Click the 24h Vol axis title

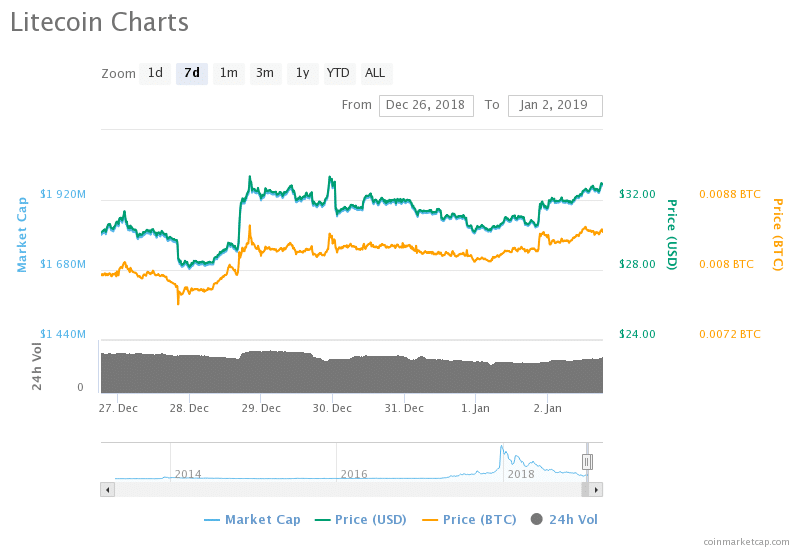tap(36, 366)
